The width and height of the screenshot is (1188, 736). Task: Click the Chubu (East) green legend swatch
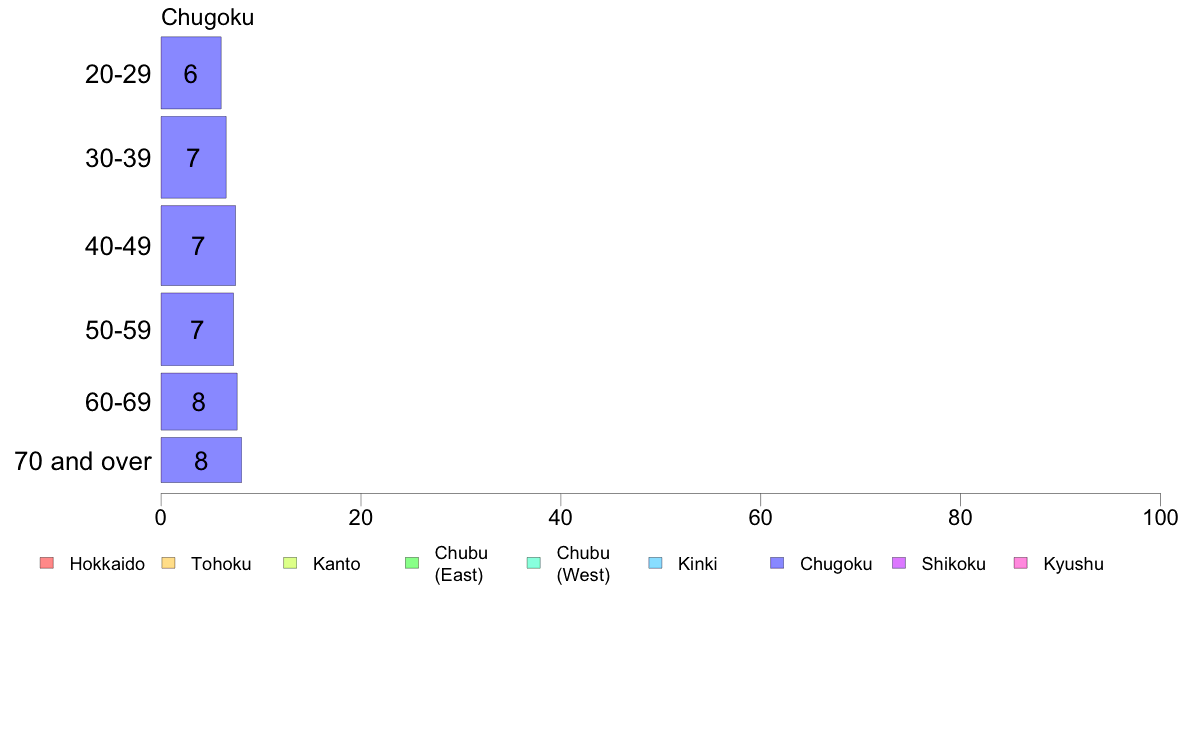click(x=412, y=563)
